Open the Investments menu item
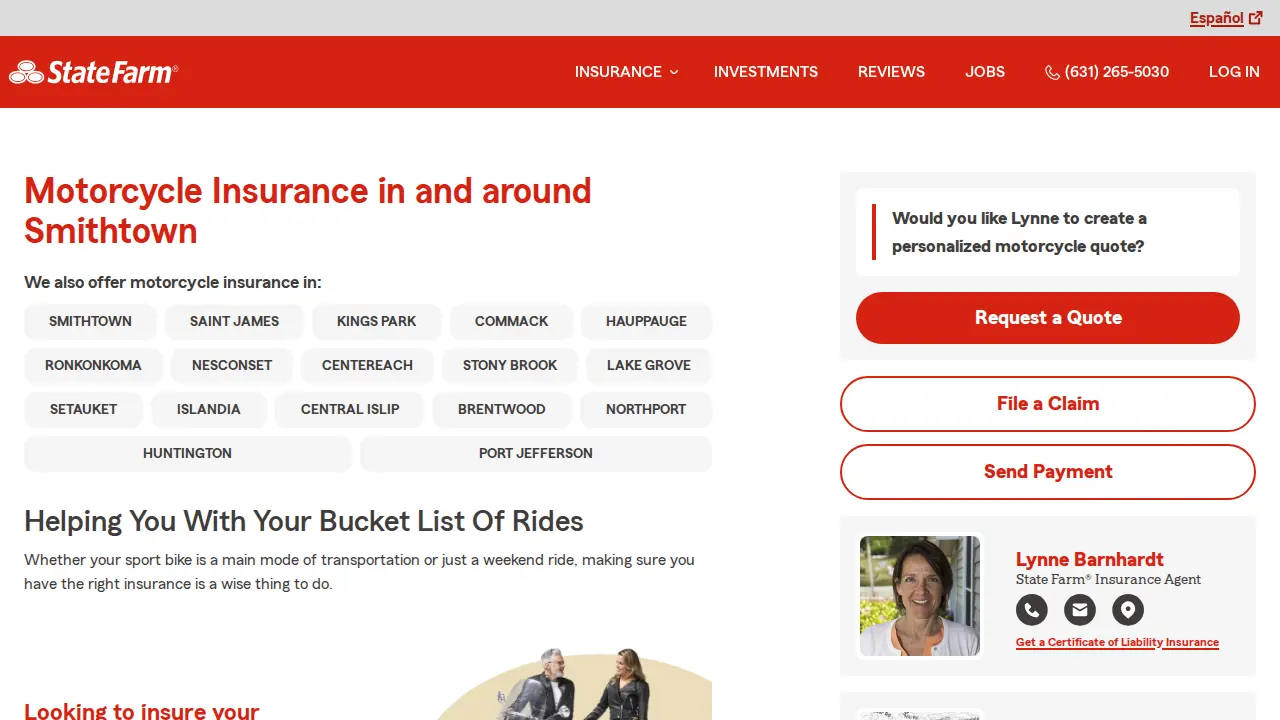 pos(766,72)
